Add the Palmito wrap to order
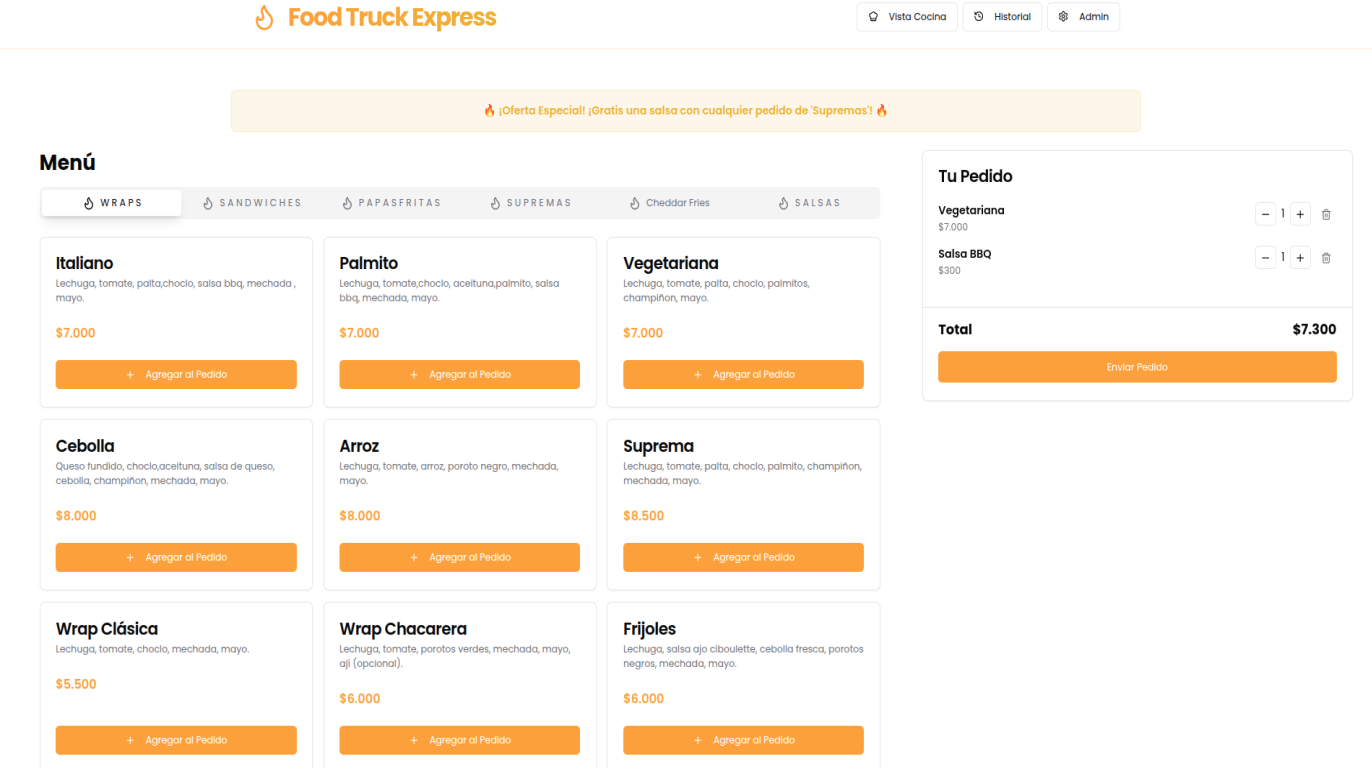The height and width of the screenshot is (768, 1372). point(459,375)
